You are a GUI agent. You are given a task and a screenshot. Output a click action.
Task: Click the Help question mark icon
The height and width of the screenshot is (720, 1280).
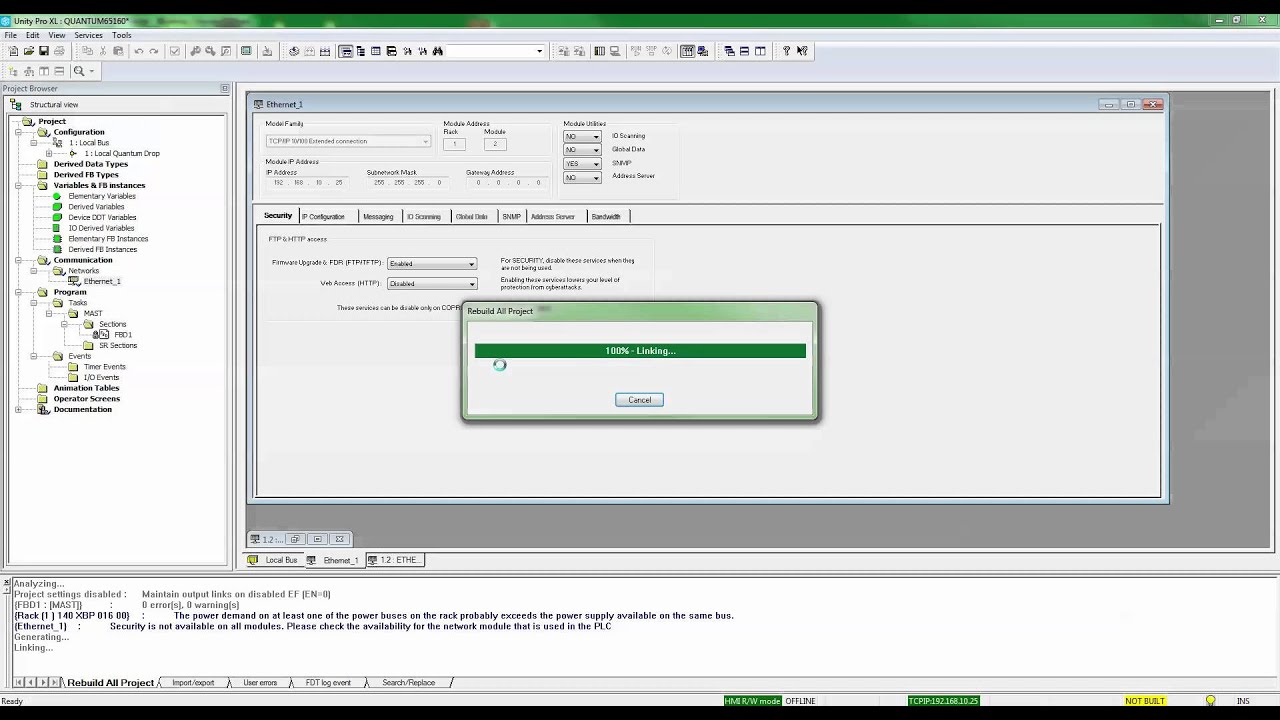click(786, 51)
